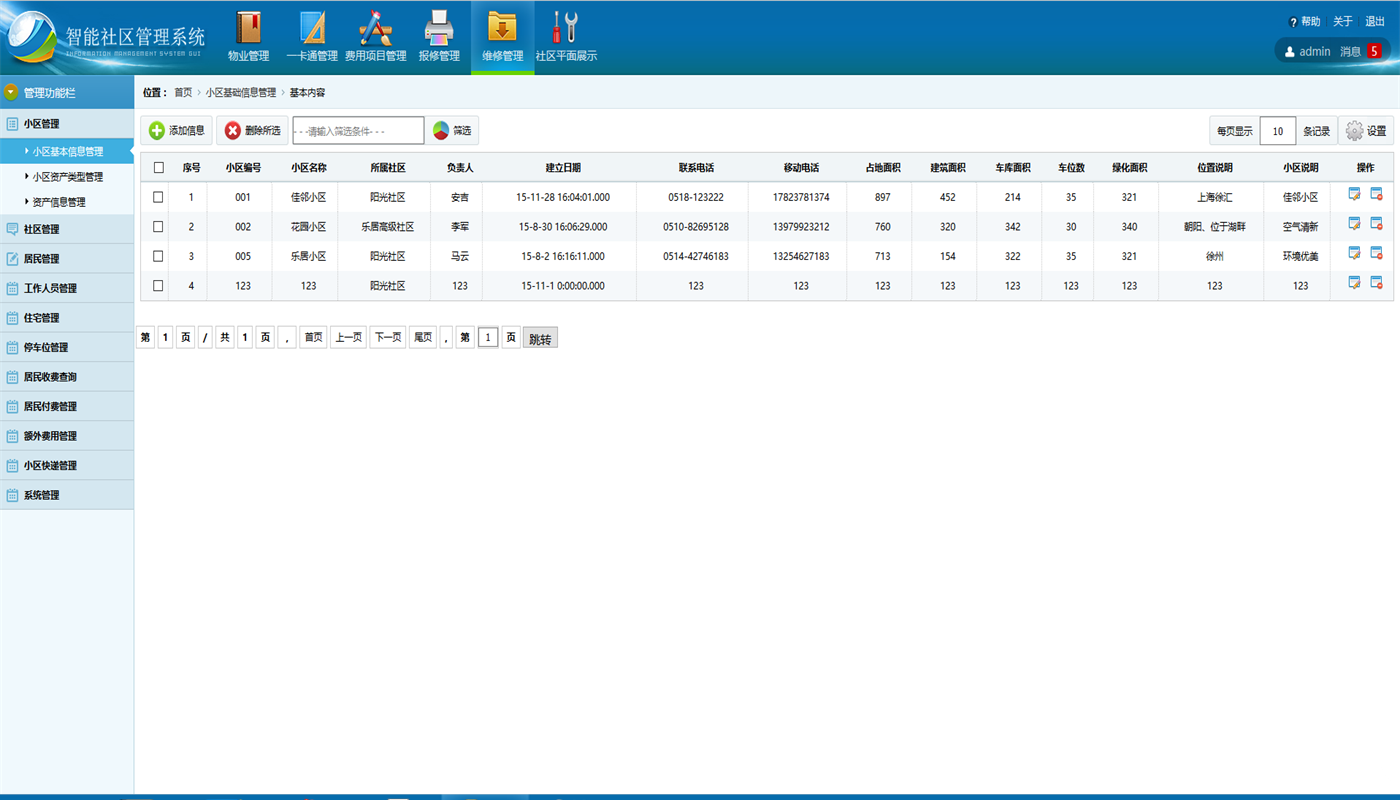Click the 设置 gear settings button

[1366, 131]
